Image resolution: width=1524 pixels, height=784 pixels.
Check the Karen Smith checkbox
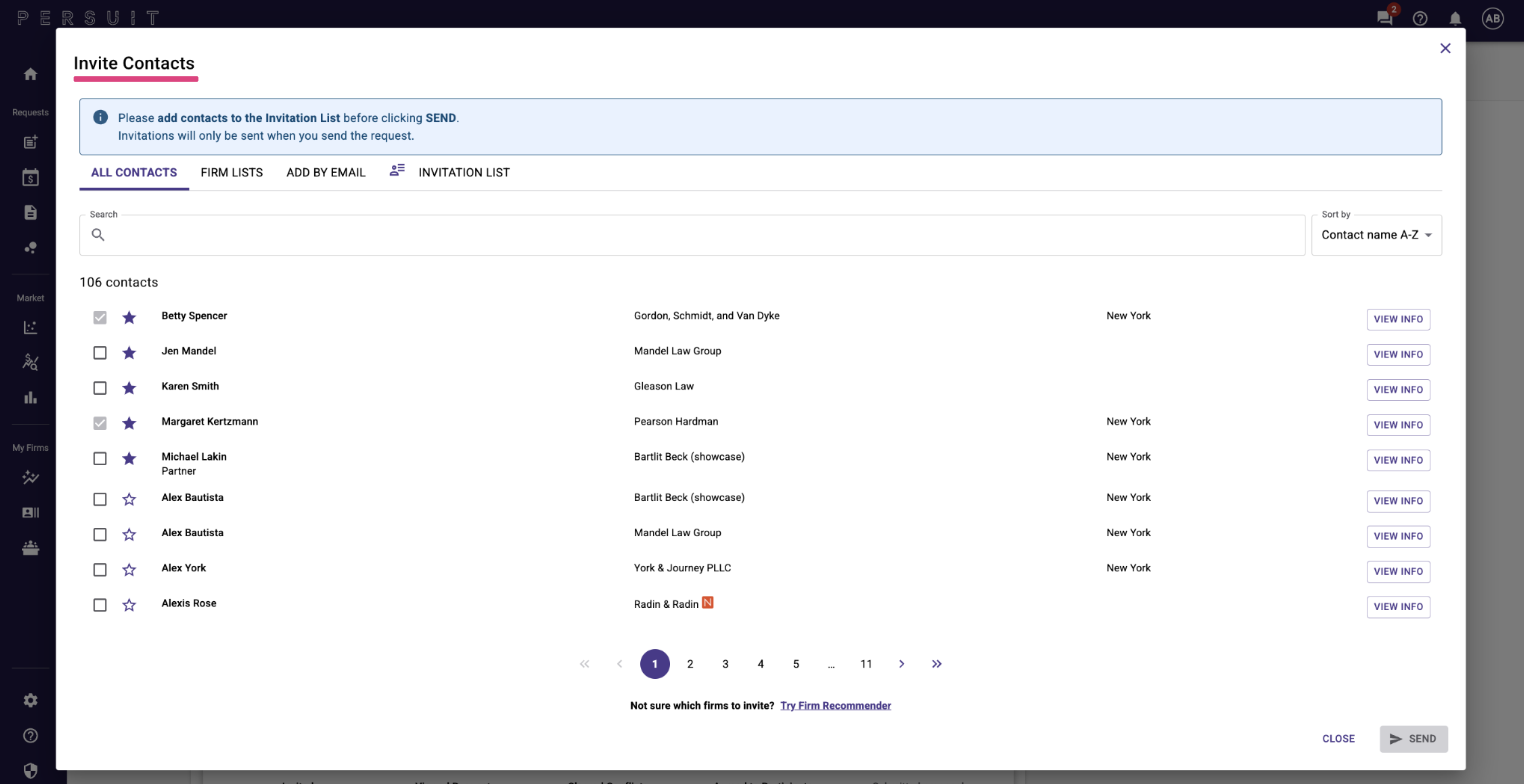(100, 388)
